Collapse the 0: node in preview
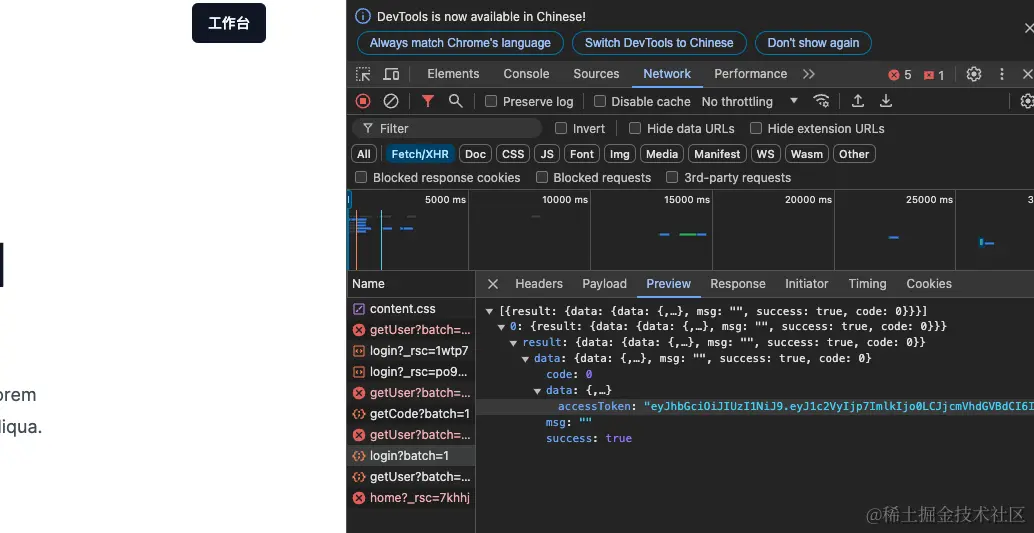1034x533 pixels. [501, 327]
